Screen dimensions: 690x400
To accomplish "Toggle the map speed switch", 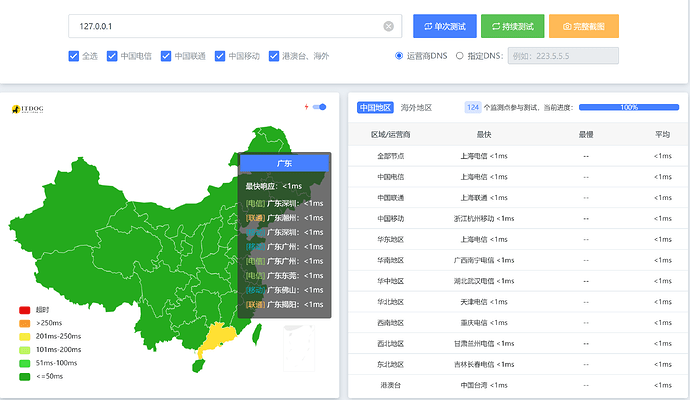I will pyautogui.click(x=319, y=107).
